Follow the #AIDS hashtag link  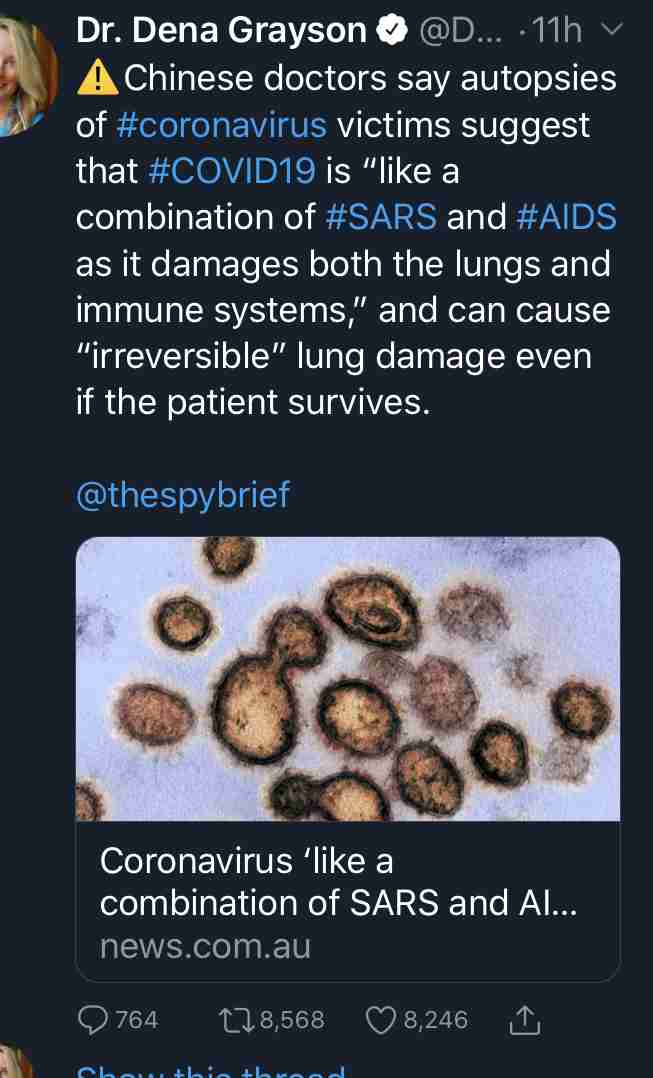point(566,217)
